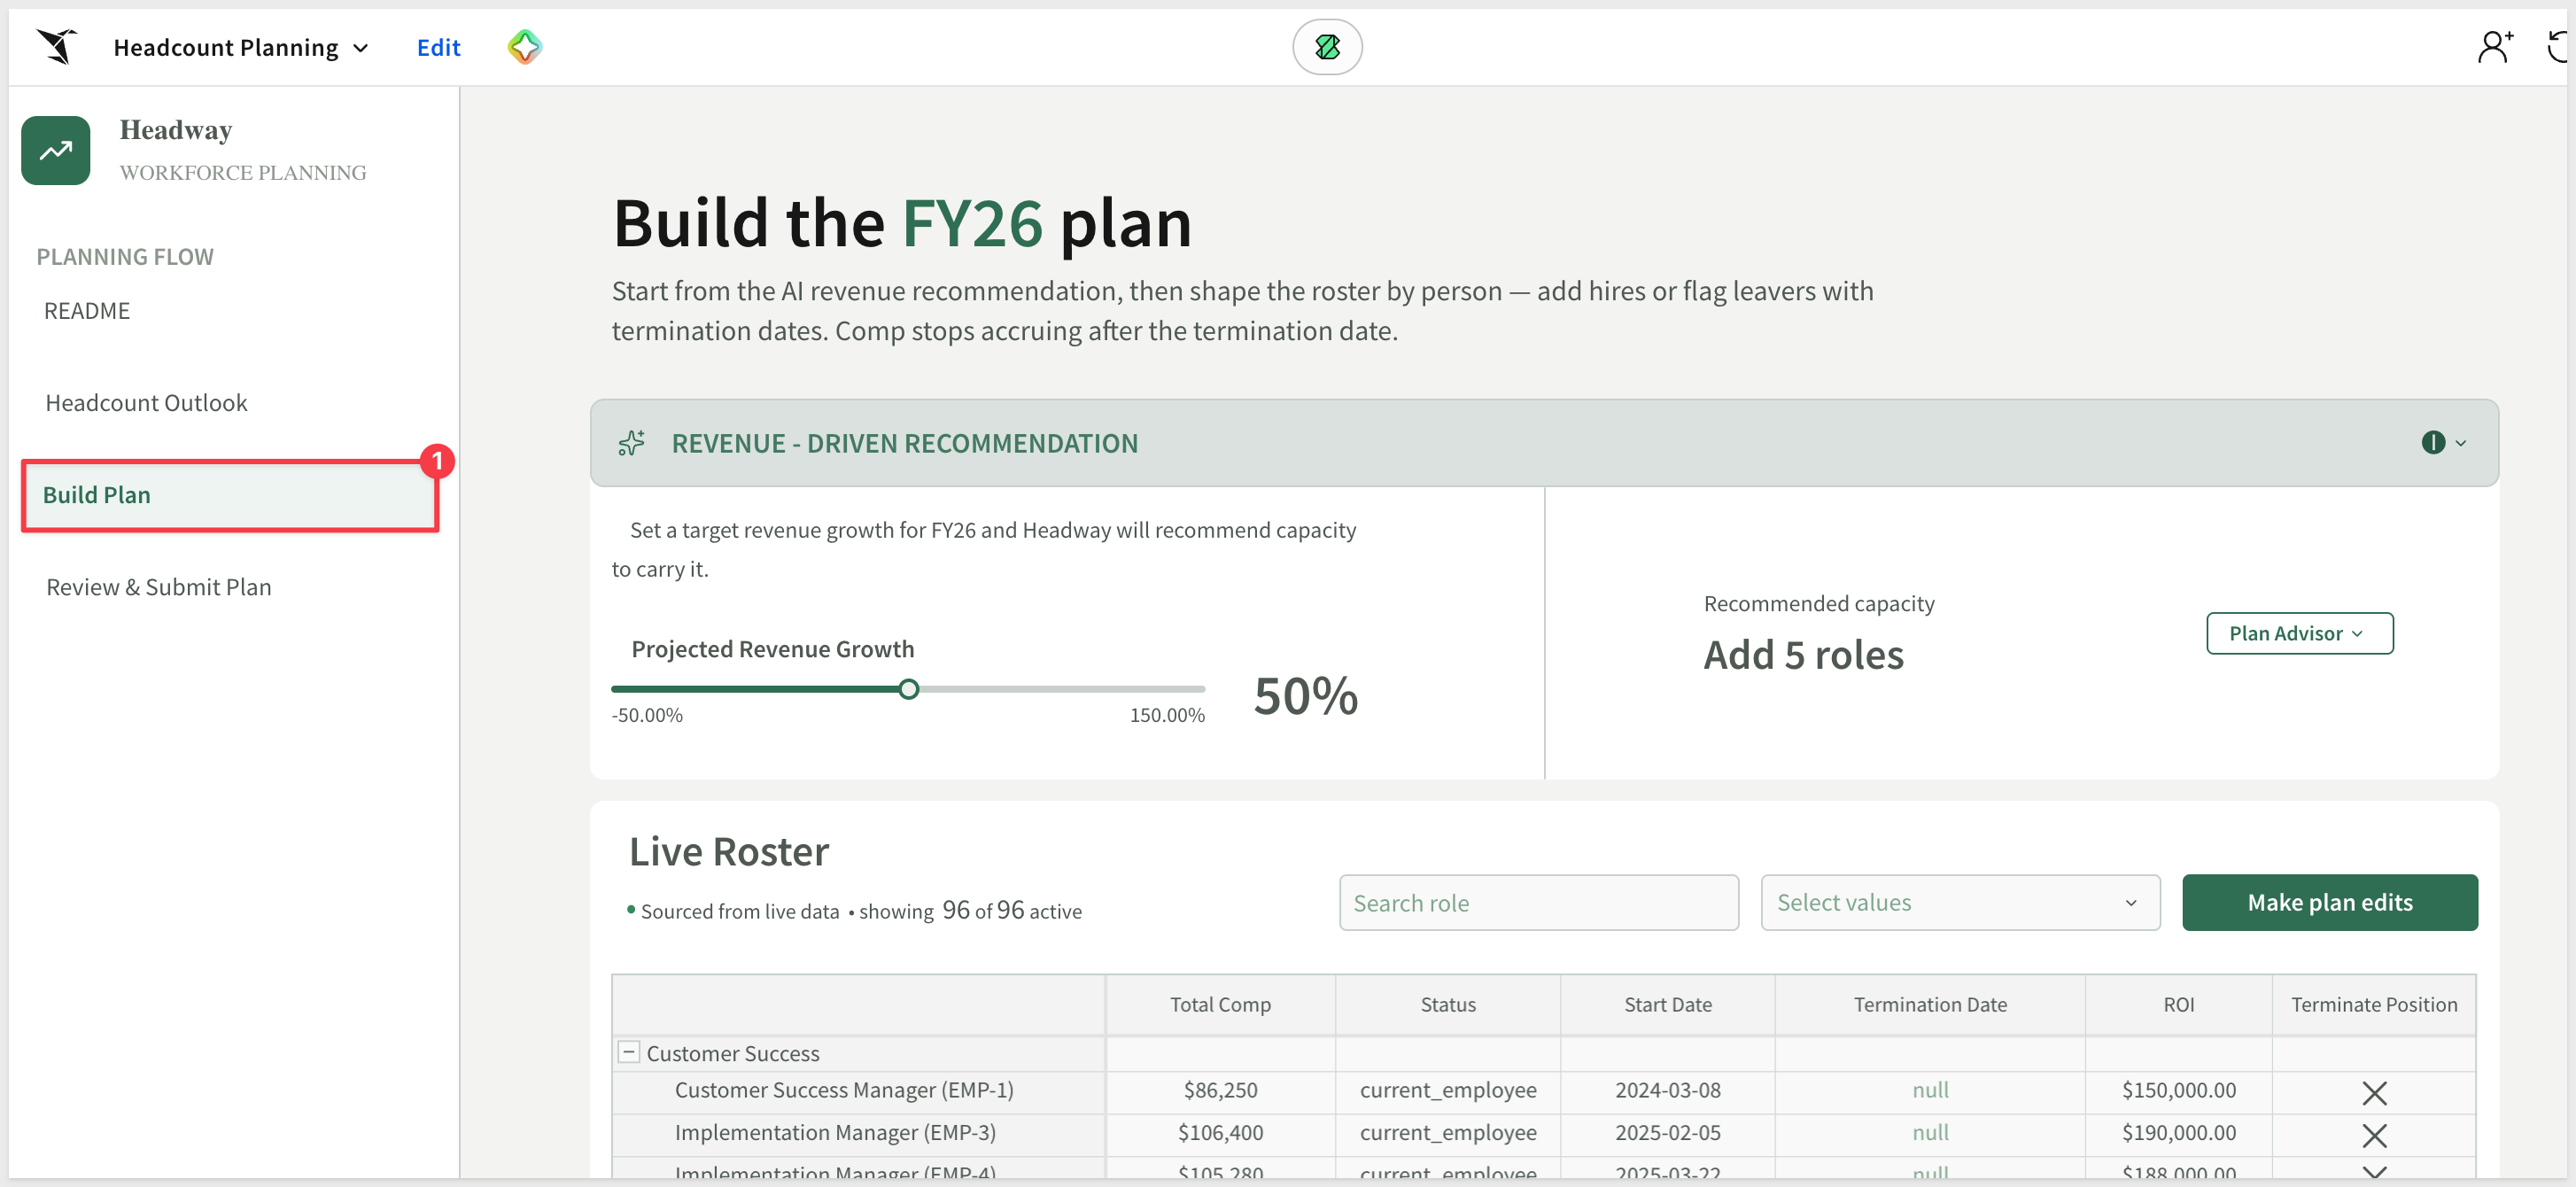The image size is (2576, 1187).
Task: Go to Headcount Outlook page
Action: click(146, 403)
